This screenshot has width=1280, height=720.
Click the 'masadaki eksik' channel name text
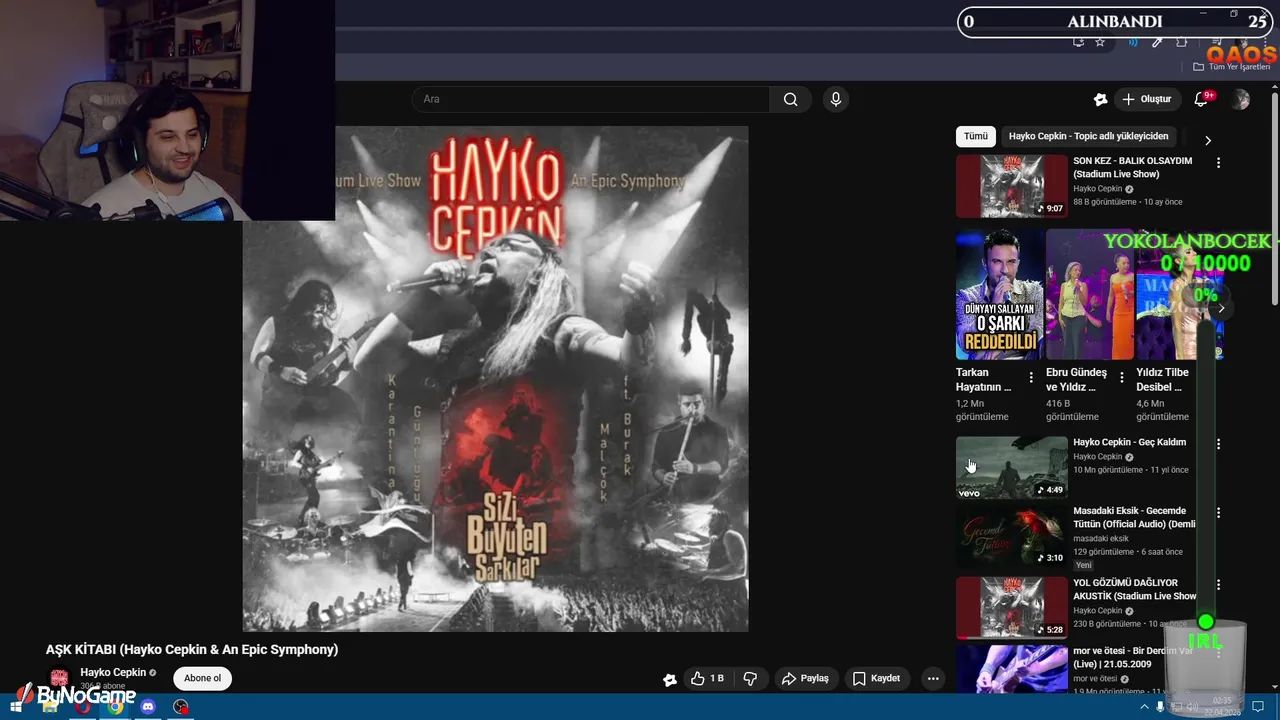1101,538
